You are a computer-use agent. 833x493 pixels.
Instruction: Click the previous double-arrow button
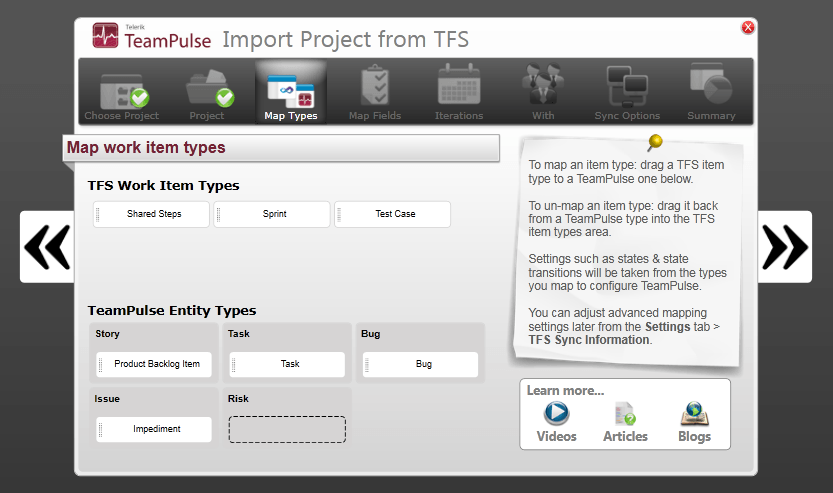[47, 247]
